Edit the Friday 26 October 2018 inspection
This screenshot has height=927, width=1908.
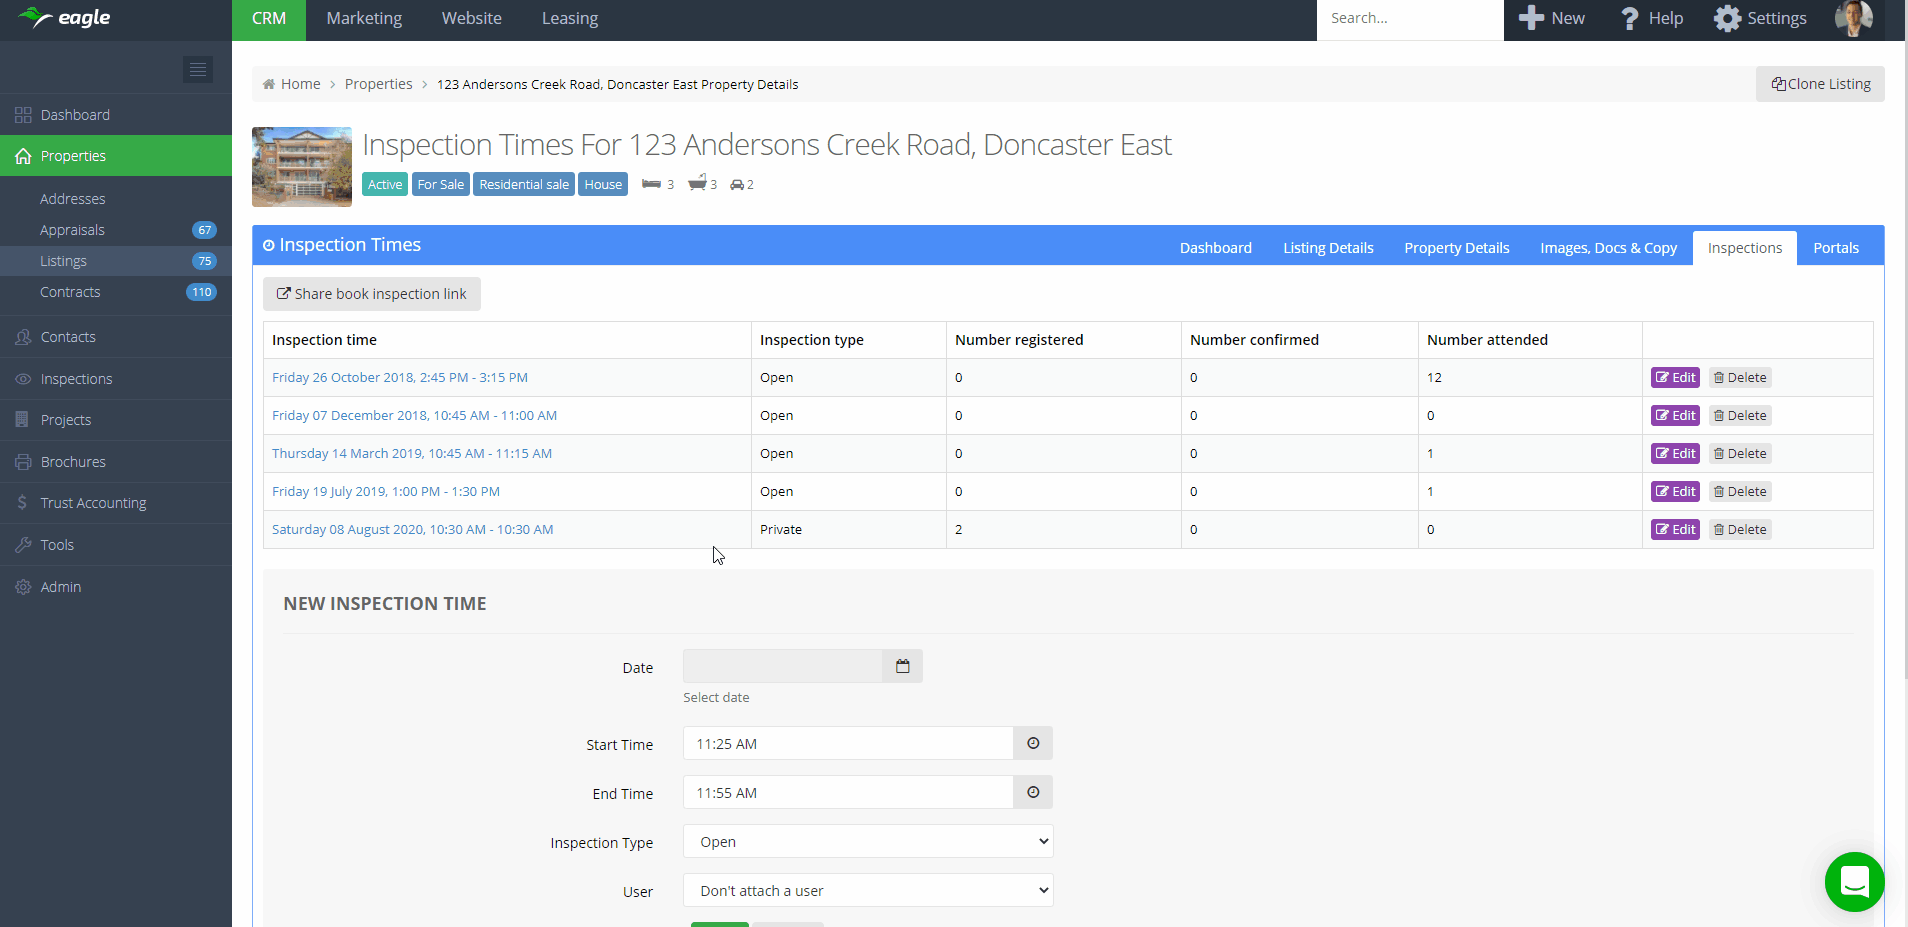(1675, 378)
